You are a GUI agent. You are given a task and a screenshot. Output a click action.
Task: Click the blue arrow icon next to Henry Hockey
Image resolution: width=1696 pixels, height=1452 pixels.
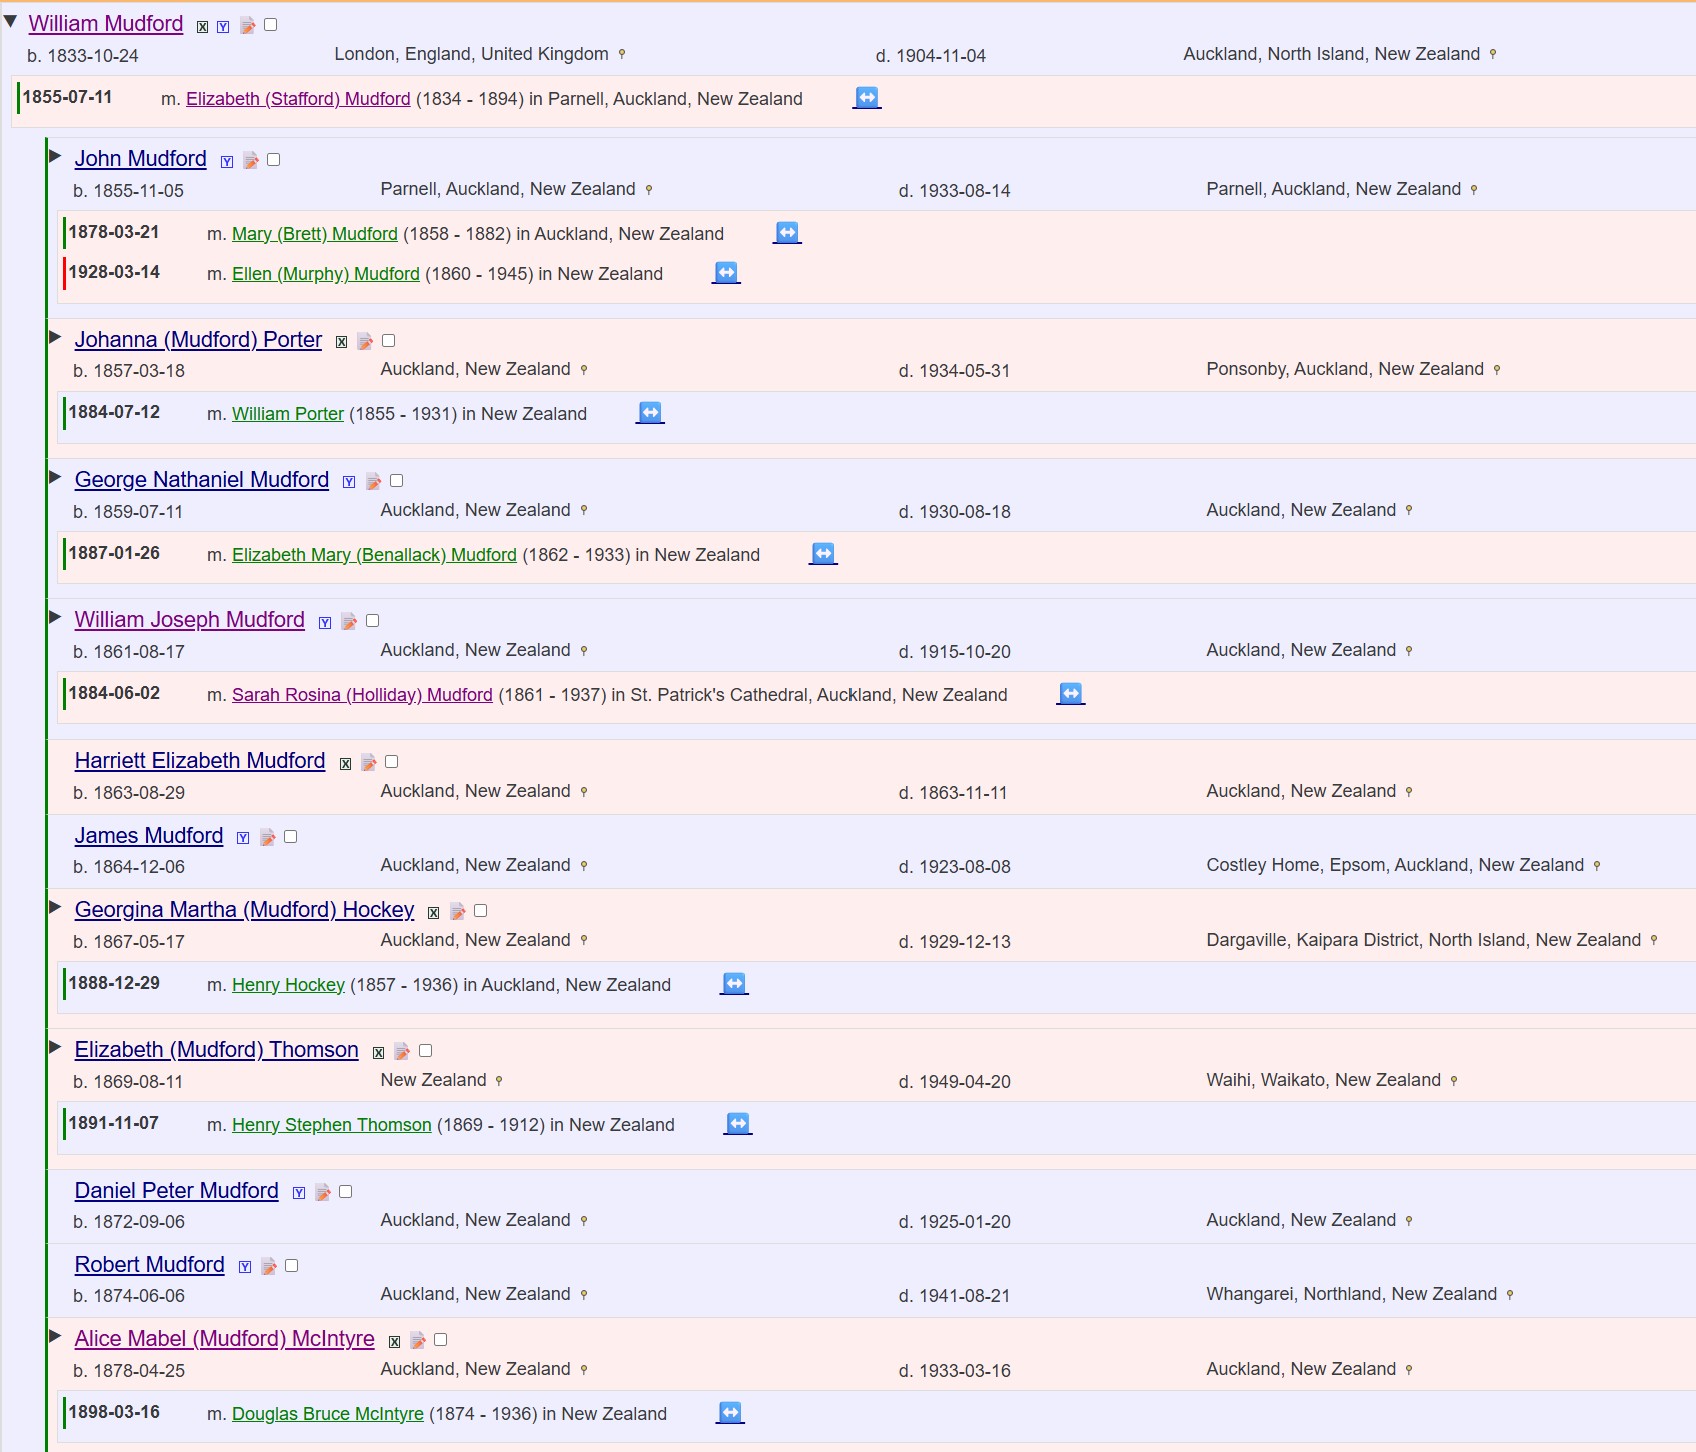tap(734, 984)
